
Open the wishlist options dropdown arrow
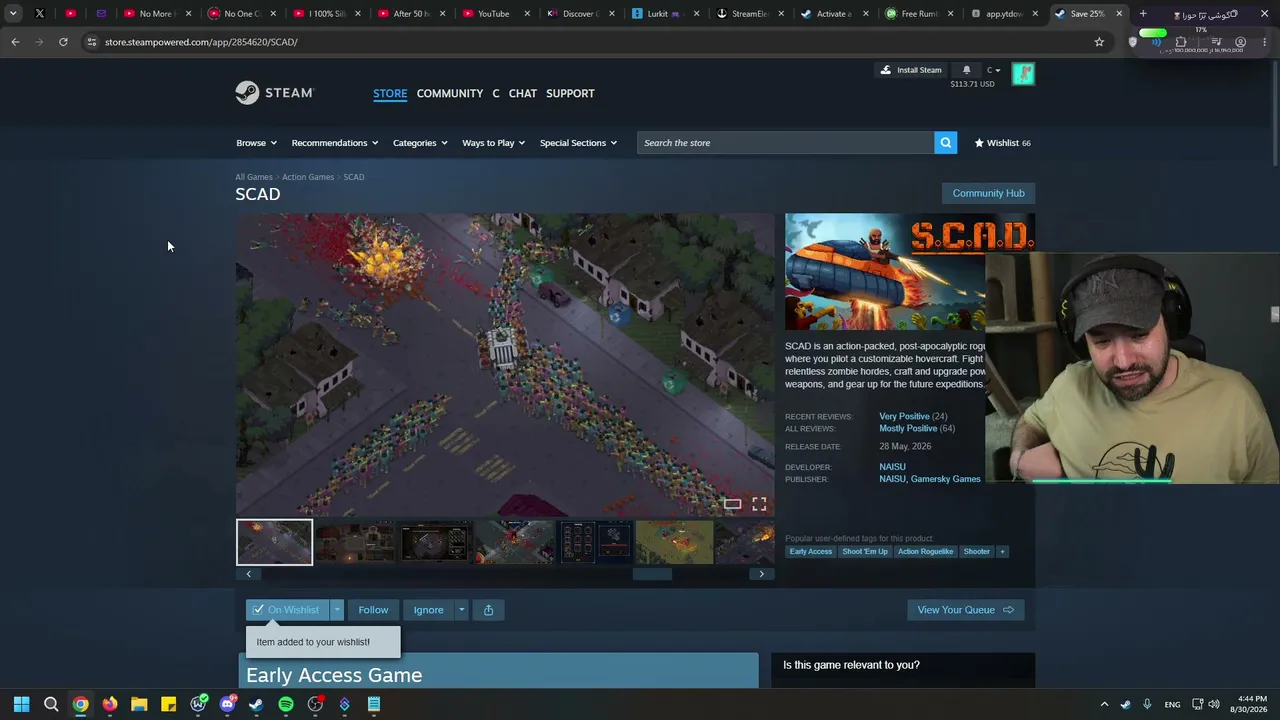(x=337, y=610)
